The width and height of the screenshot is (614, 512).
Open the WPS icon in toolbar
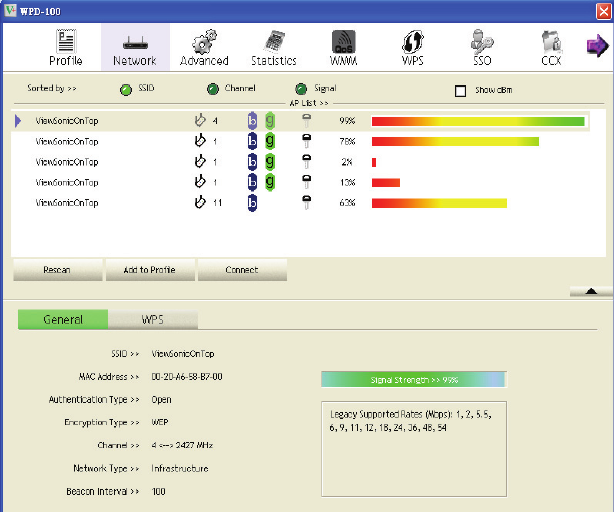click(413, 41)
